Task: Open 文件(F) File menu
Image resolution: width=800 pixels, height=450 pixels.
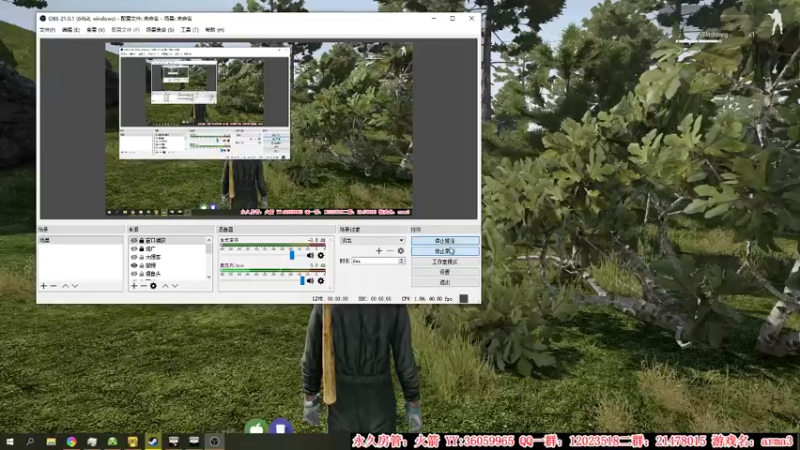Action: (x=47, y=30)
